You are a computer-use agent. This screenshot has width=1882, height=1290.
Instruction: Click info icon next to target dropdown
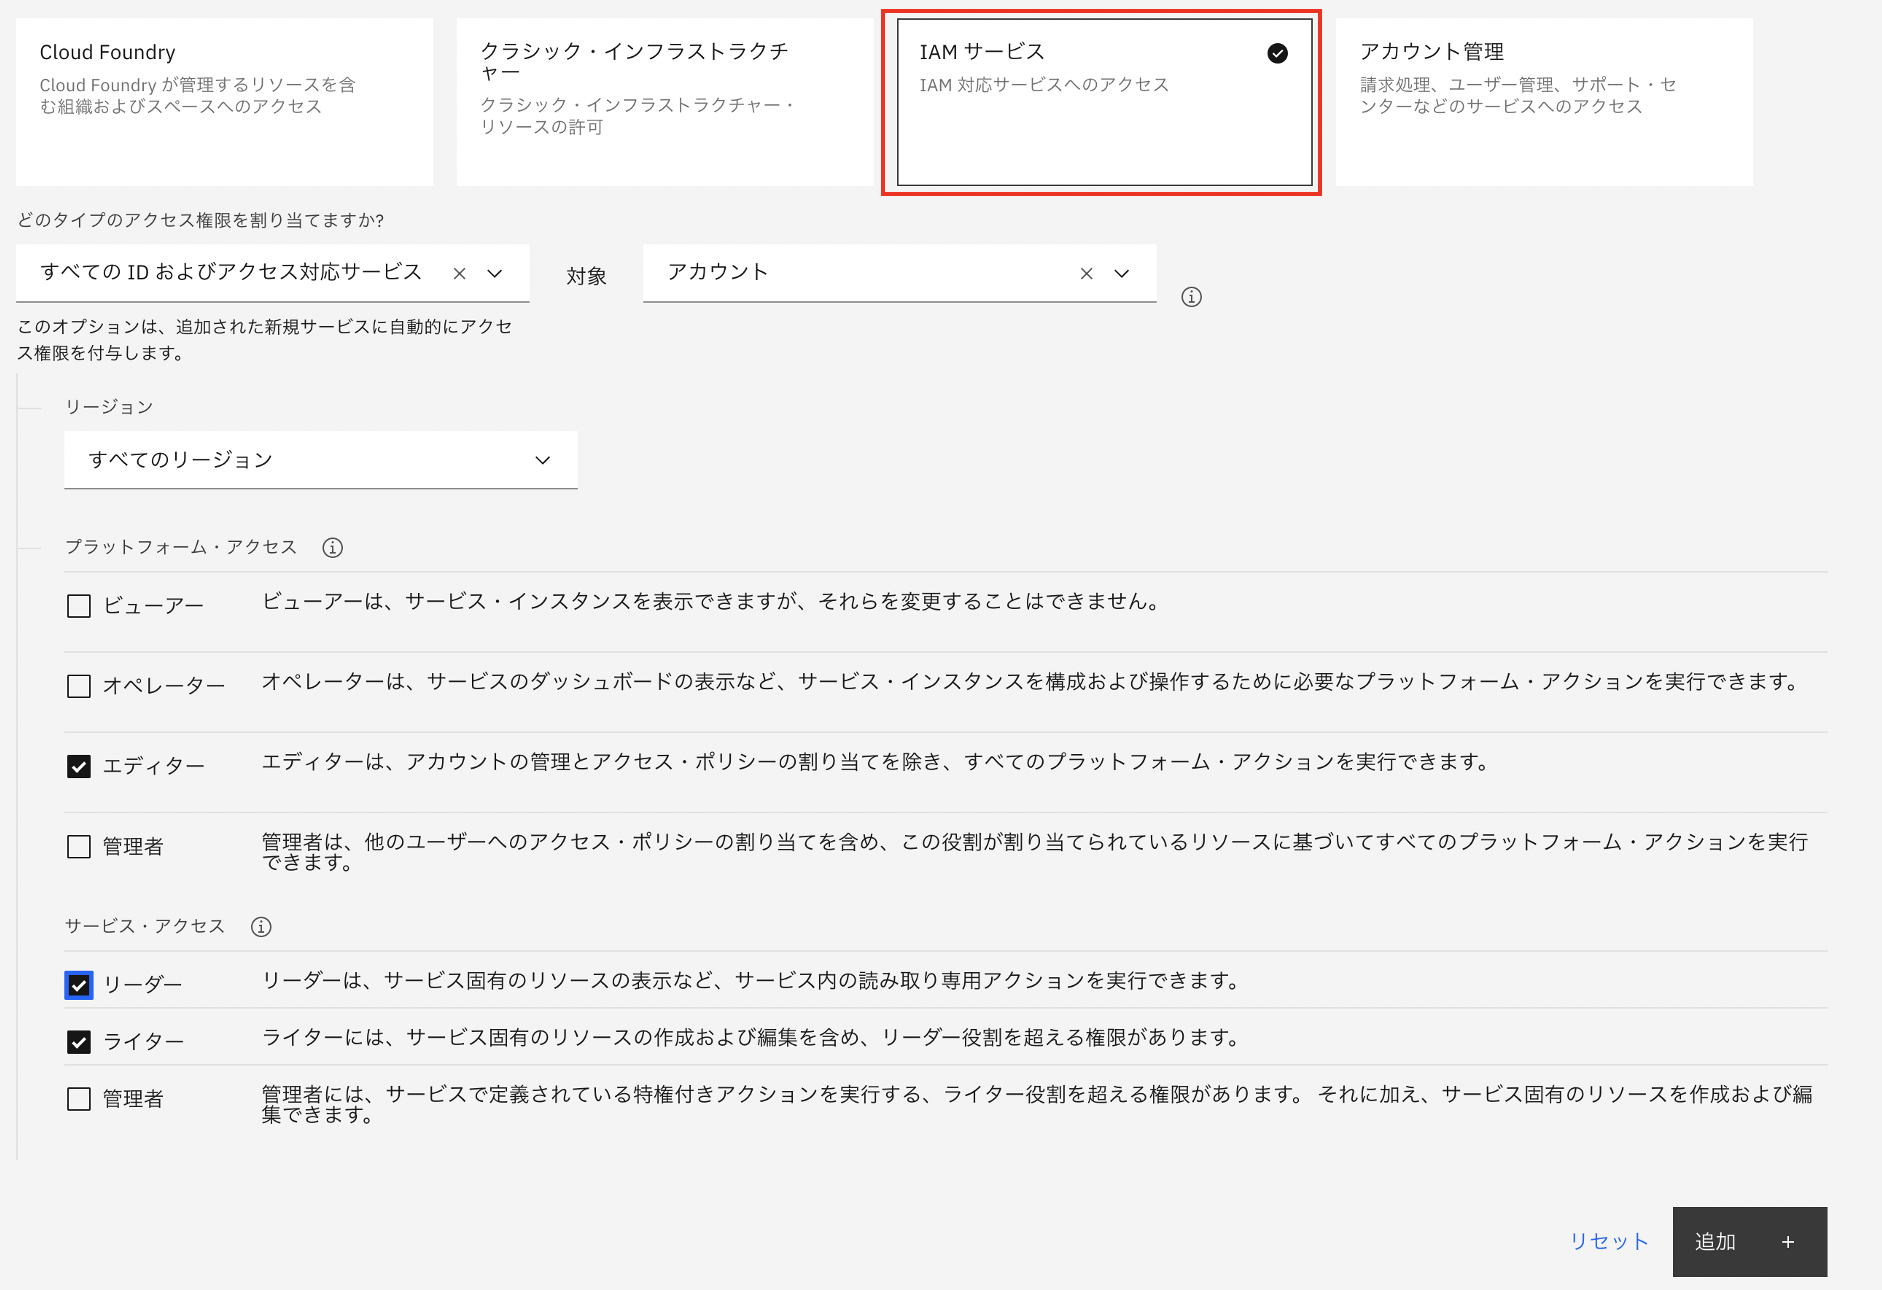1191,297
